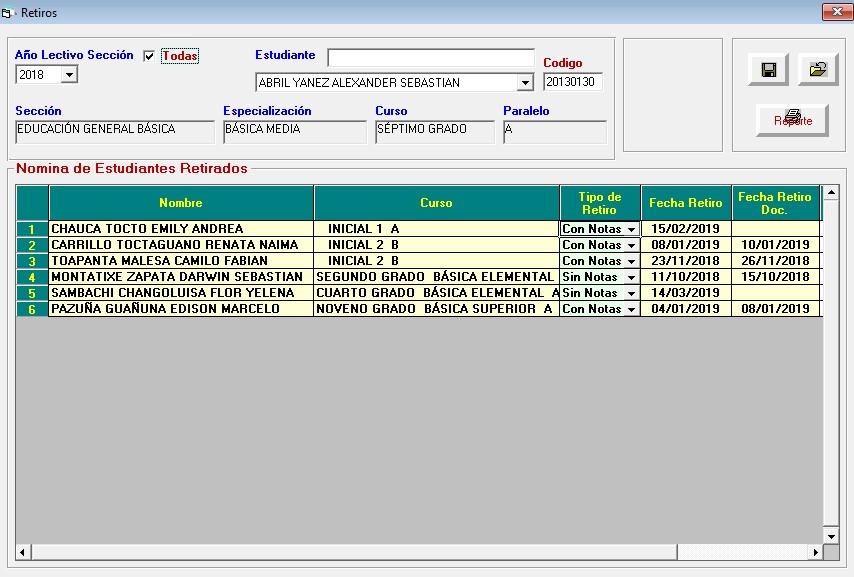Click the Codigo field showing 20130130

[x=573, y=82]
